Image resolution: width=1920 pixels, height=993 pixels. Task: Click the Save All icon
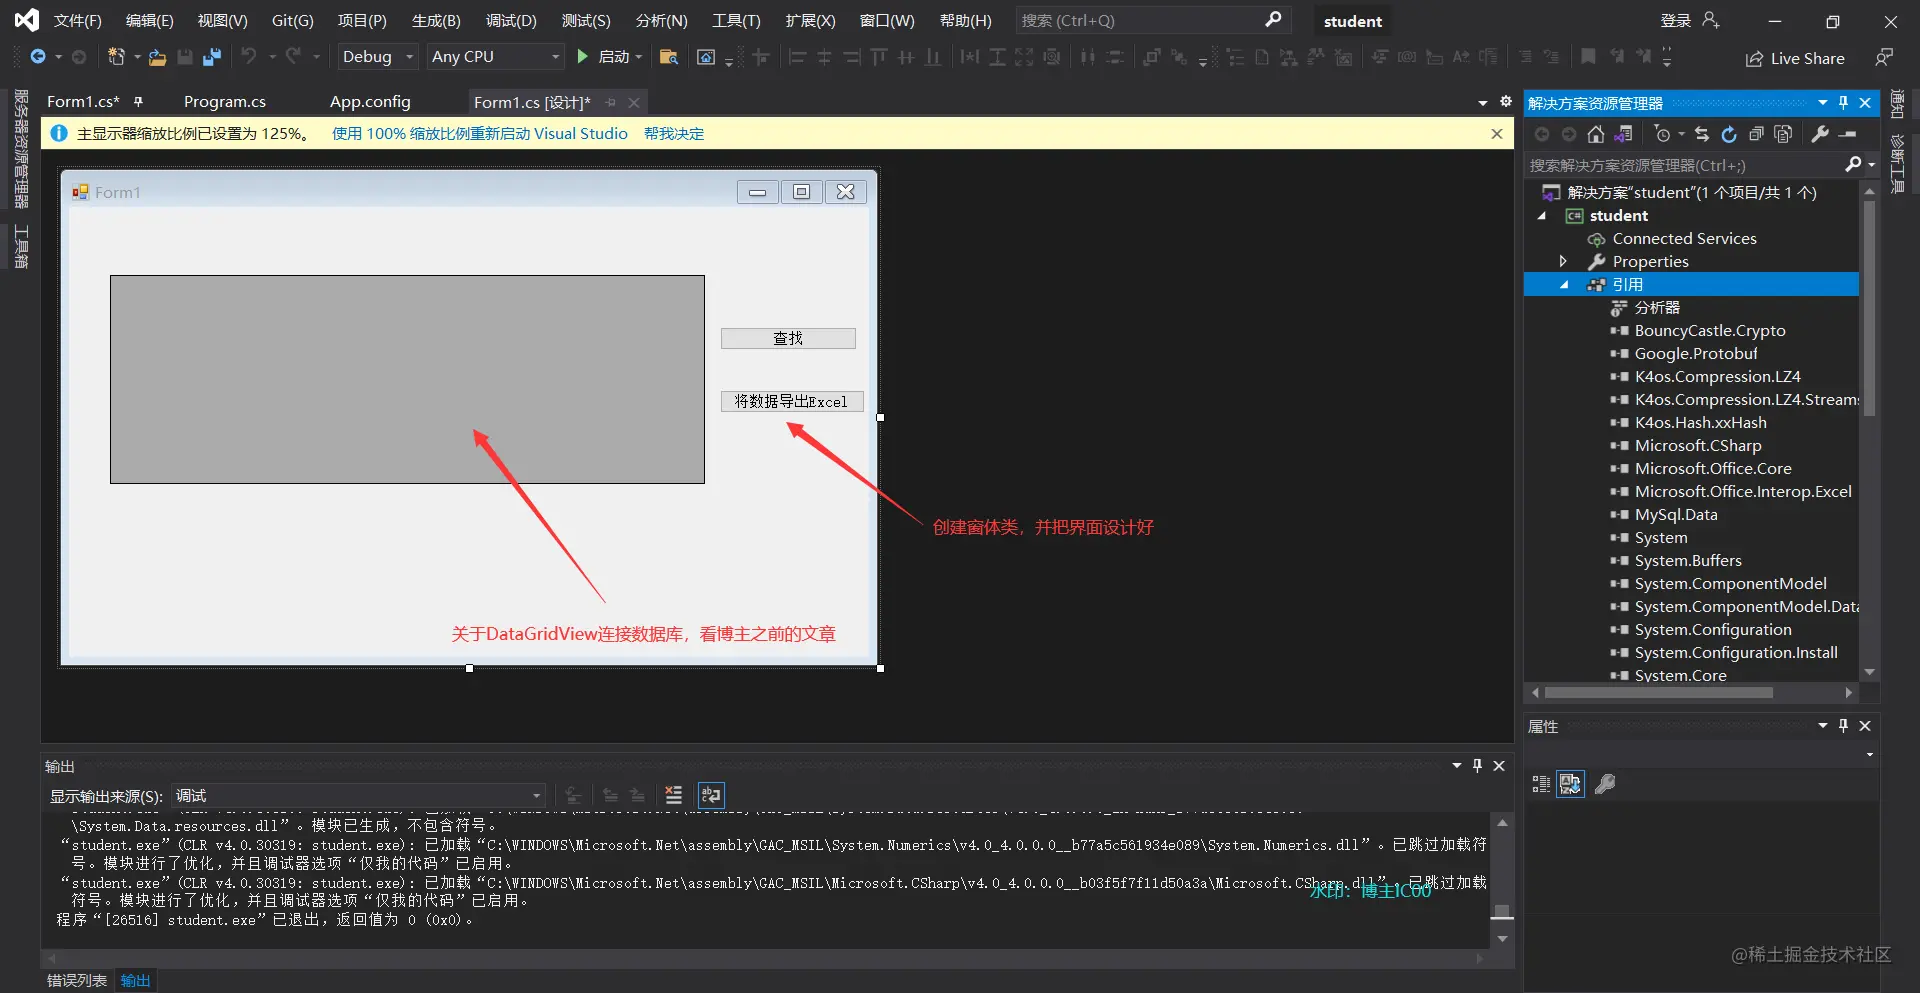(x=211, y=57)
